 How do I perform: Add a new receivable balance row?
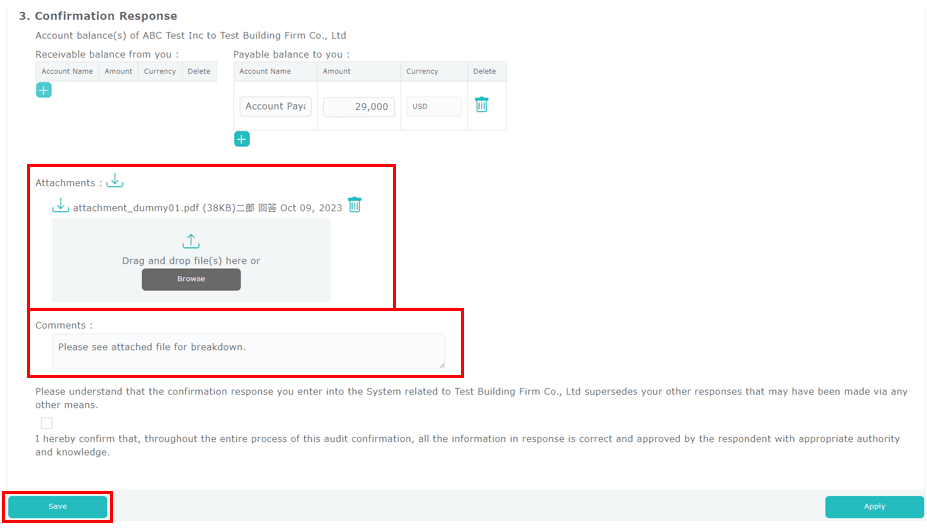(44, 90)
